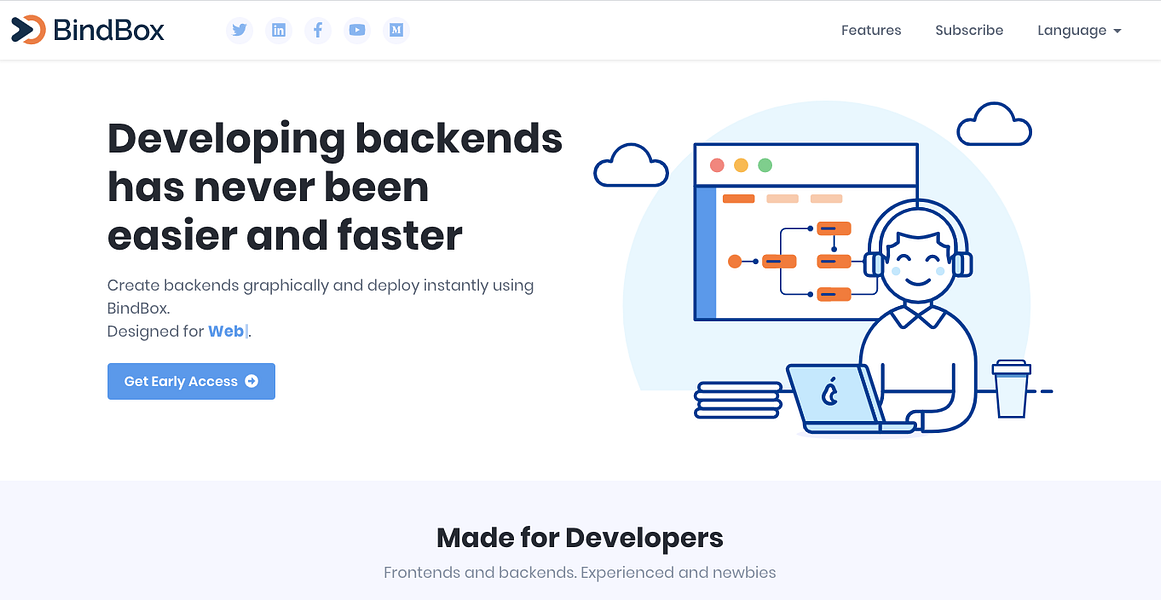This screenshot has width=1161, height=600.
Task: Open the Subscribe nav item
Action: (968, 30)
